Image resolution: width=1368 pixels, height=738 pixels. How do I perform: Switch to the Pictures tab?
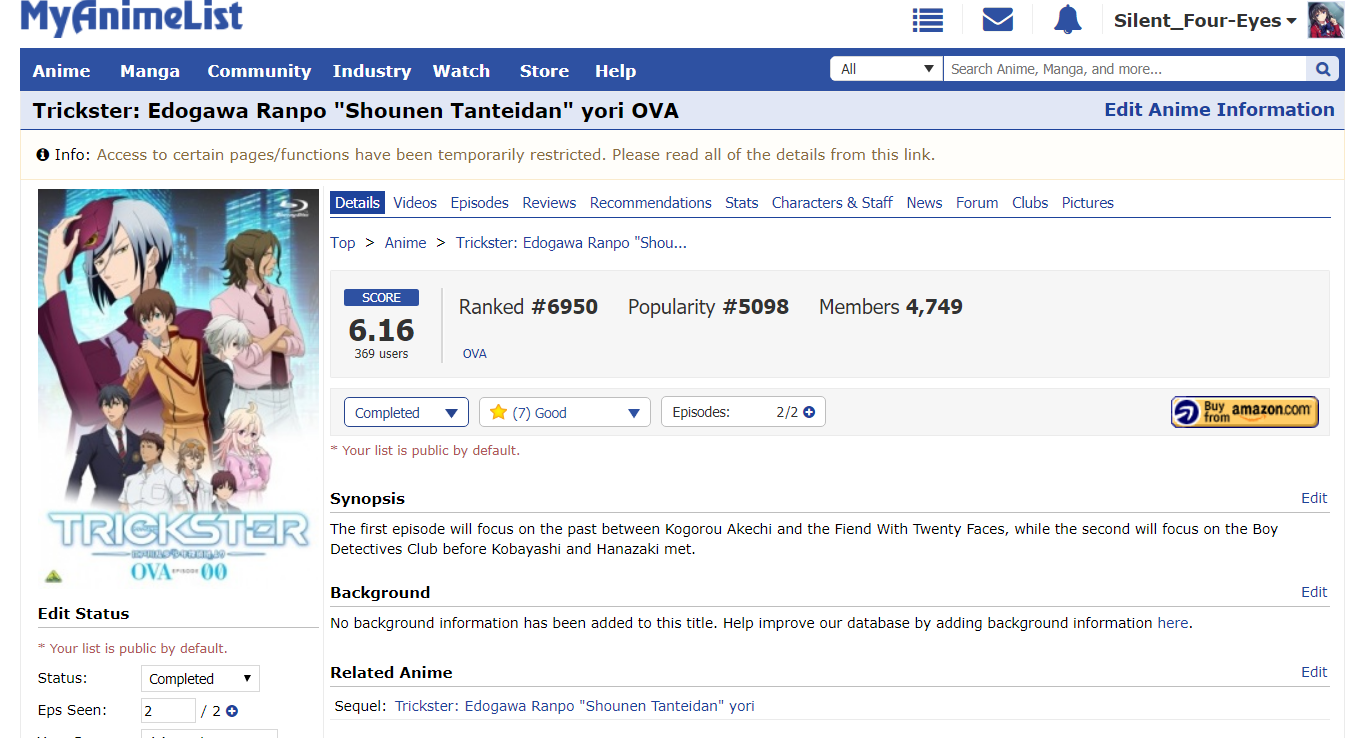pyautogui.click(x=1088, y=203)
